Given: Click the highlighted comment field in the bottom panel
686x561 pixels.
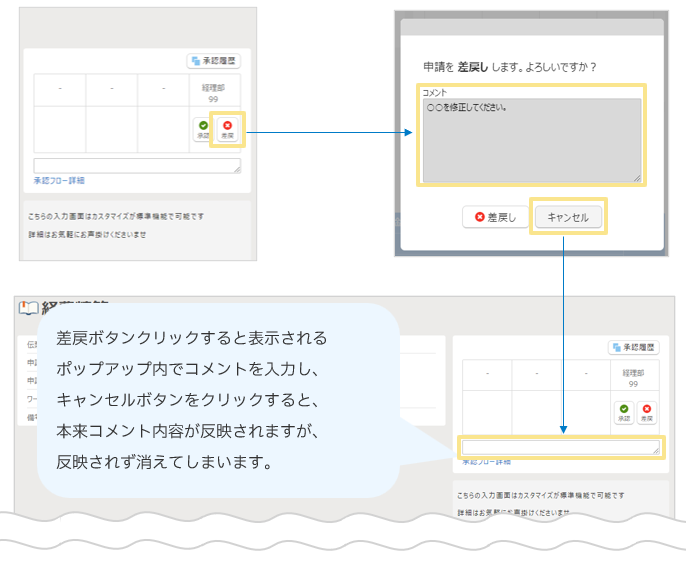Looking at the screenshot, I should tap(559, 448).
